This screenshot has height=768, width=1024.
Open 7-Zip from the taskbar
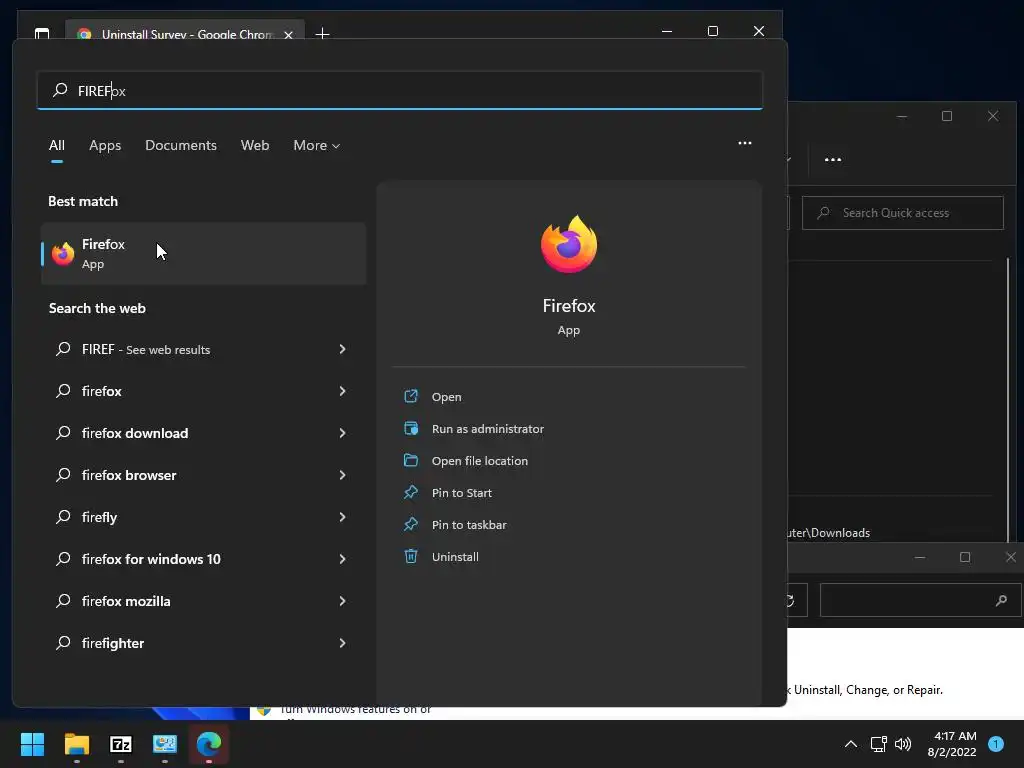(121, 744)
